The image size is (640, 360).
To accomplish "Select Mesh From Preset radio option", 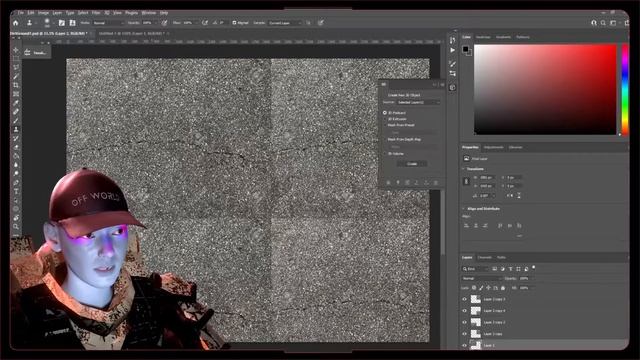I will tap(384, 125).
